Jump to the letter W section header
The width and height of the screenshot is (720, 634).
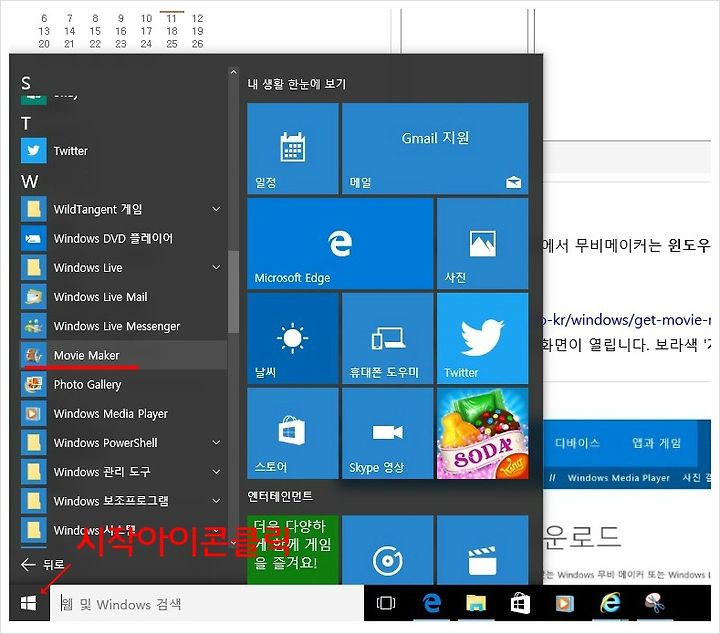tap(29, 181)
